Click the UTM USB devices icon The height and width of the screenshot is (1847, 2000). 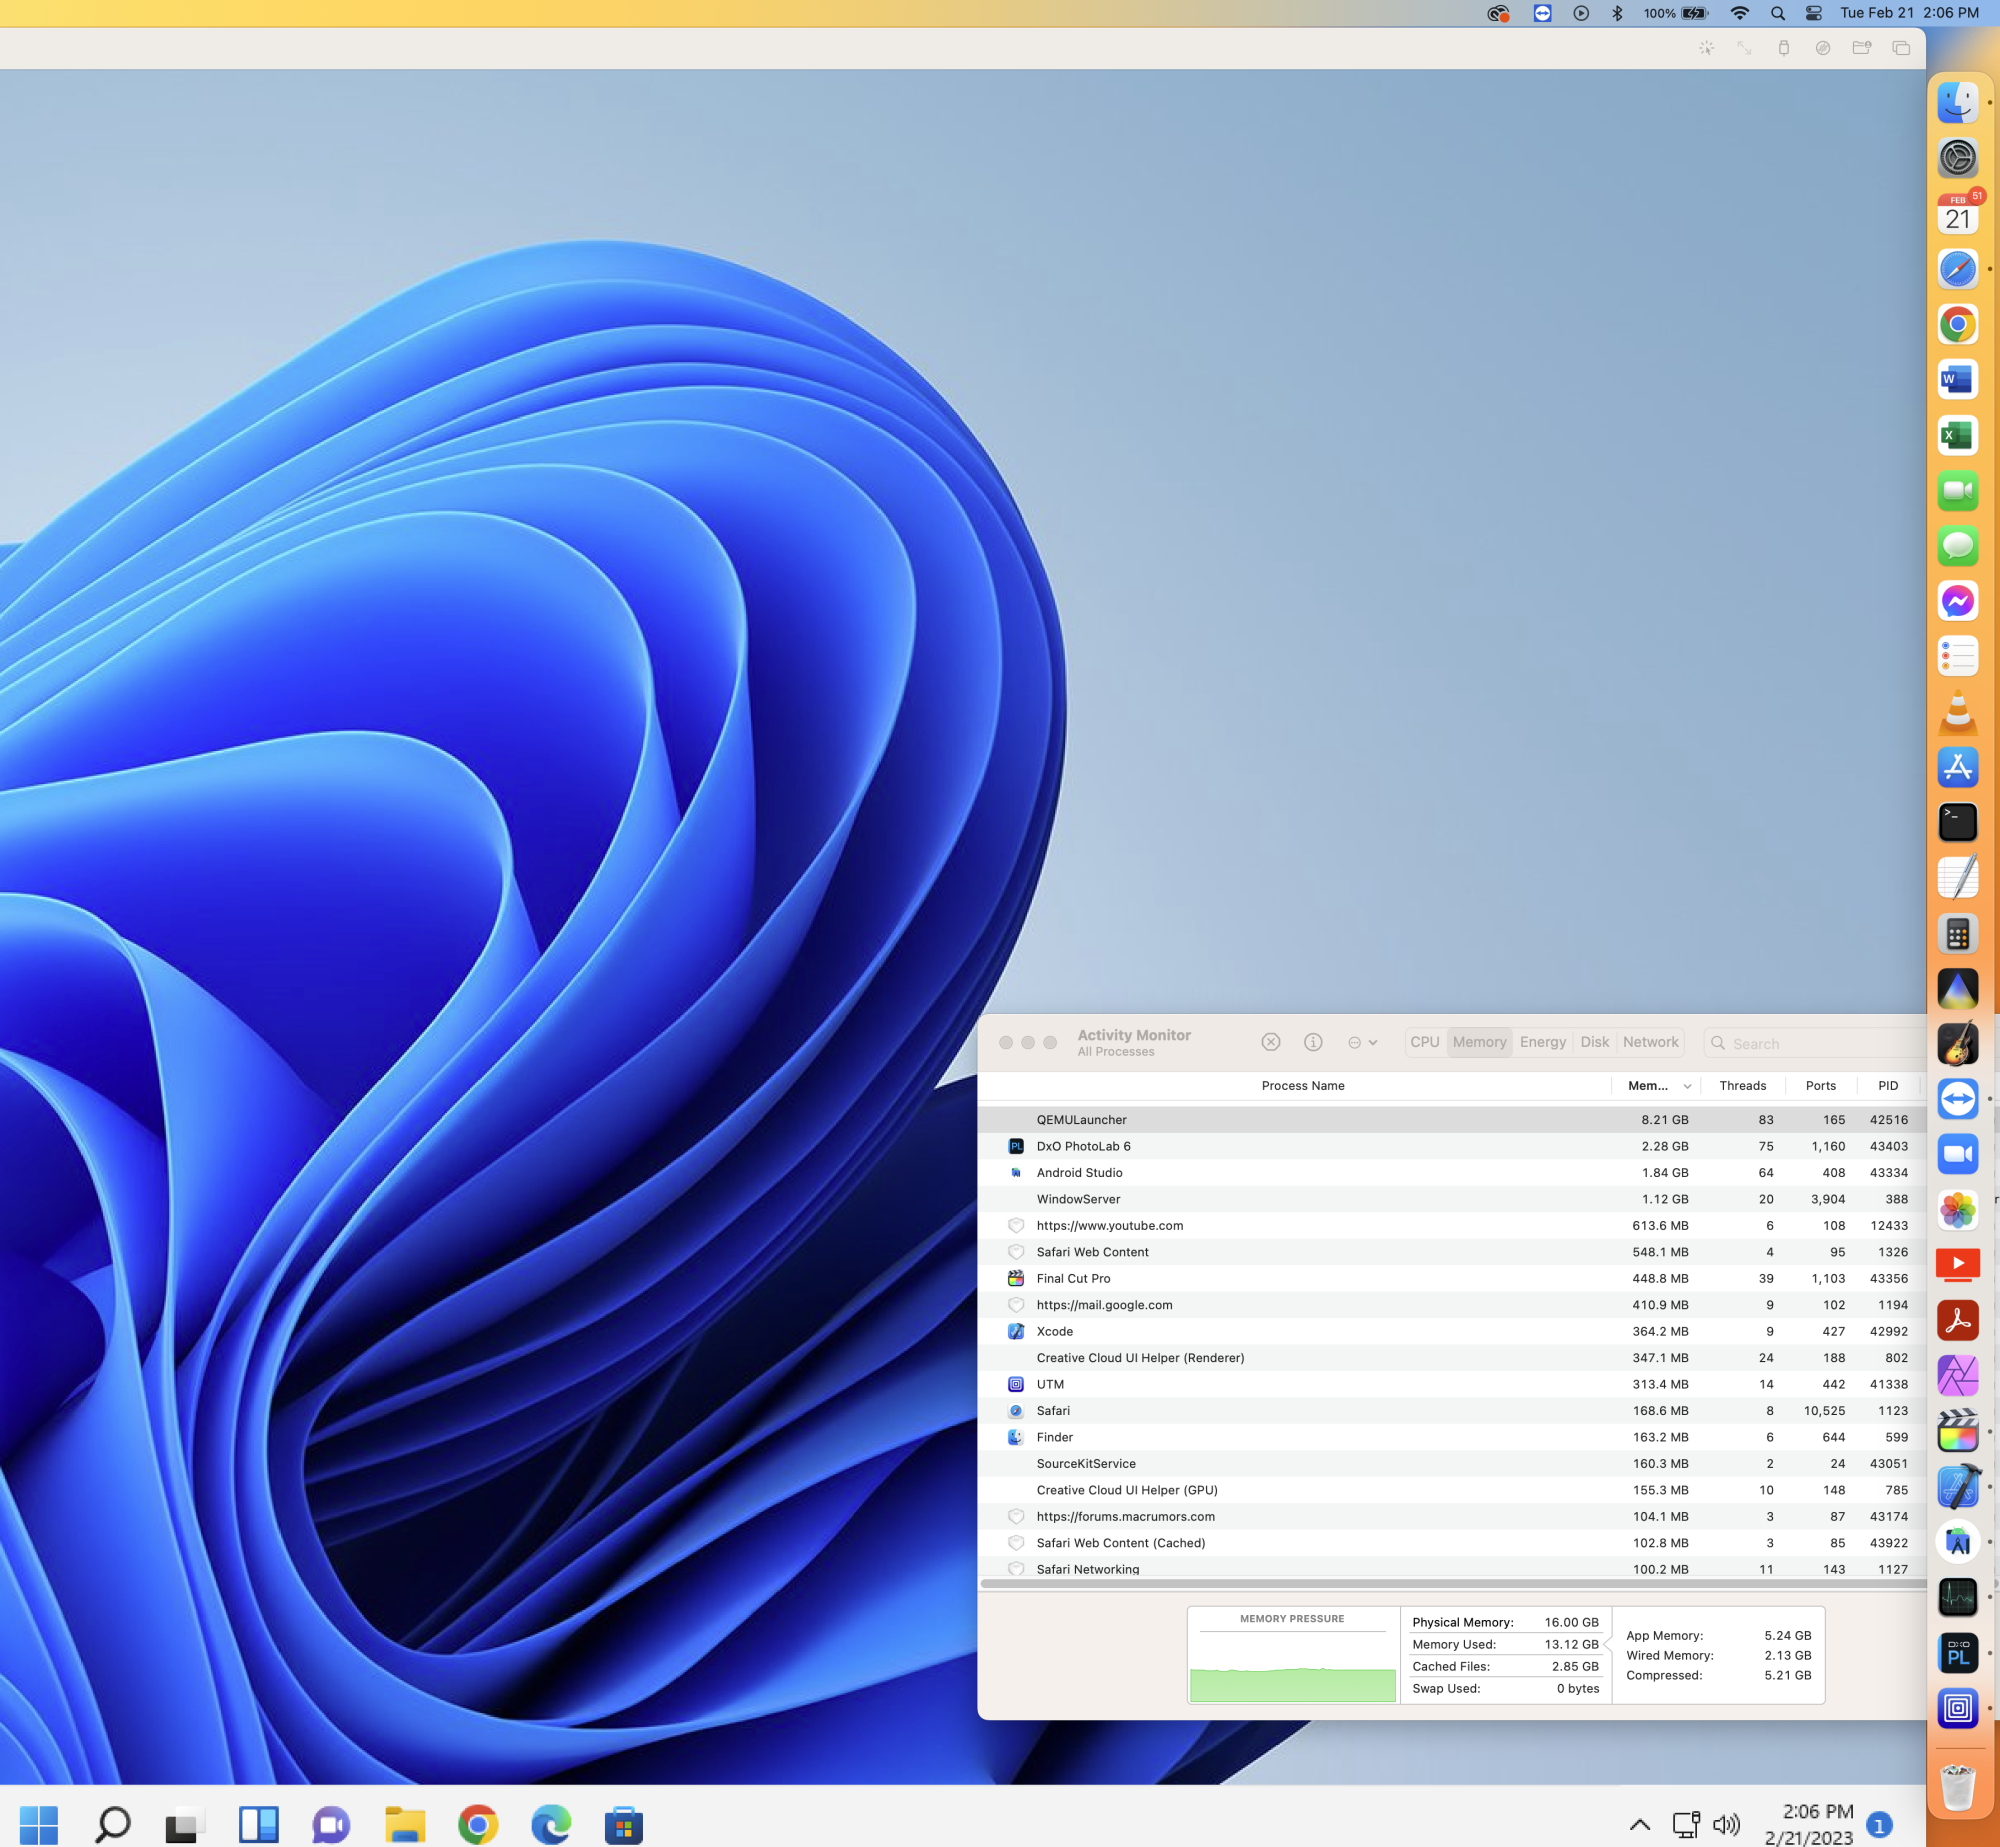click(x=1783, y=48)
